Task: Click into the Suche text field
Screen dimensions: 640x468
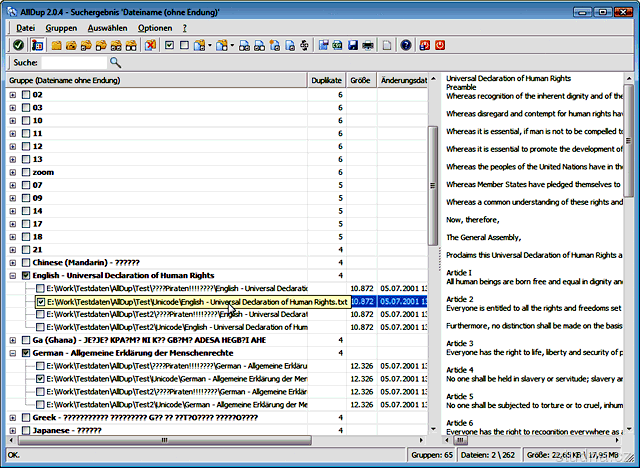Action: coord(72,62)
